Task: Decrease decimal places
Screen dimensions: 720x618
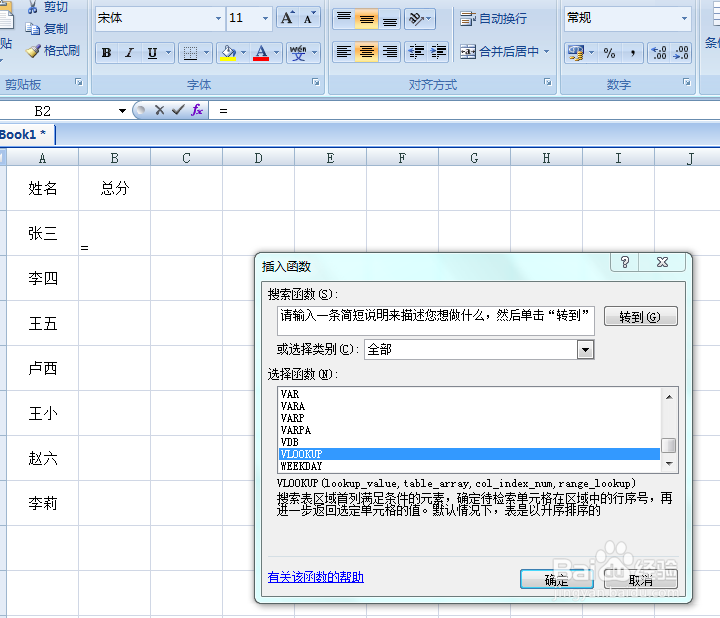Action: pyautogui.click(x=681, y=53)
